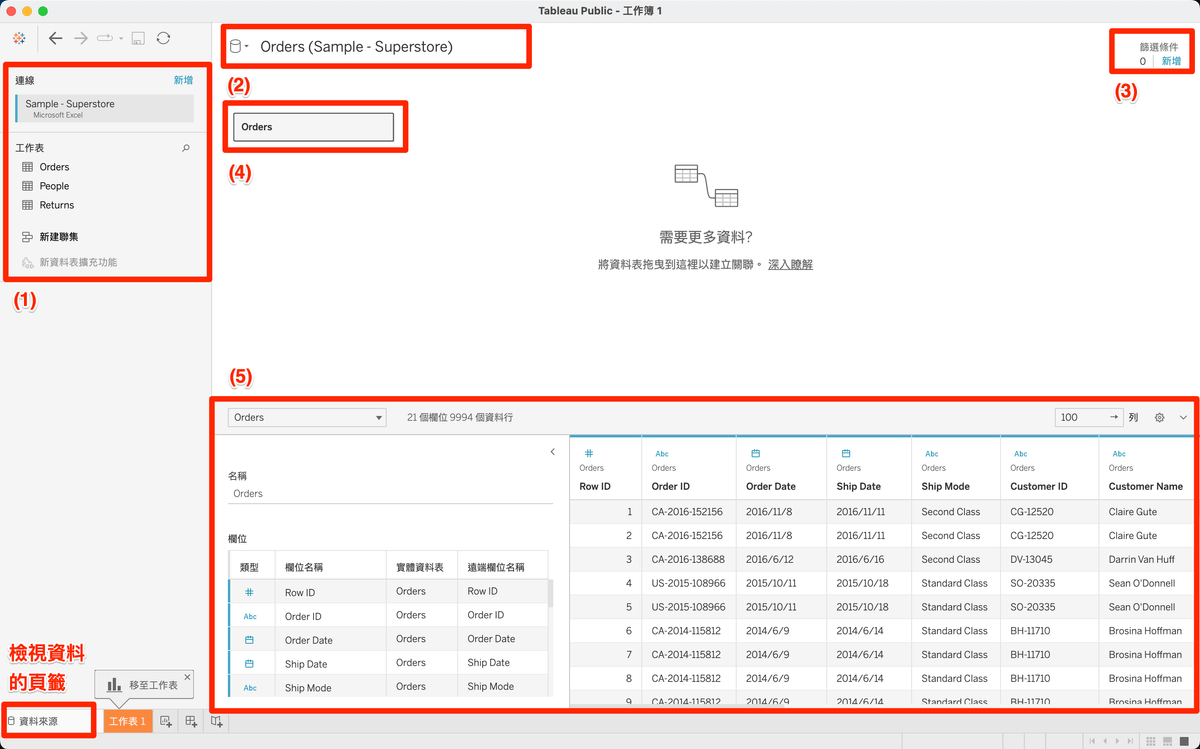This screenshot has height=749, width=1200.
Task: Add a new dashboard
Action: pyautogui.click(x=191, y=721)
